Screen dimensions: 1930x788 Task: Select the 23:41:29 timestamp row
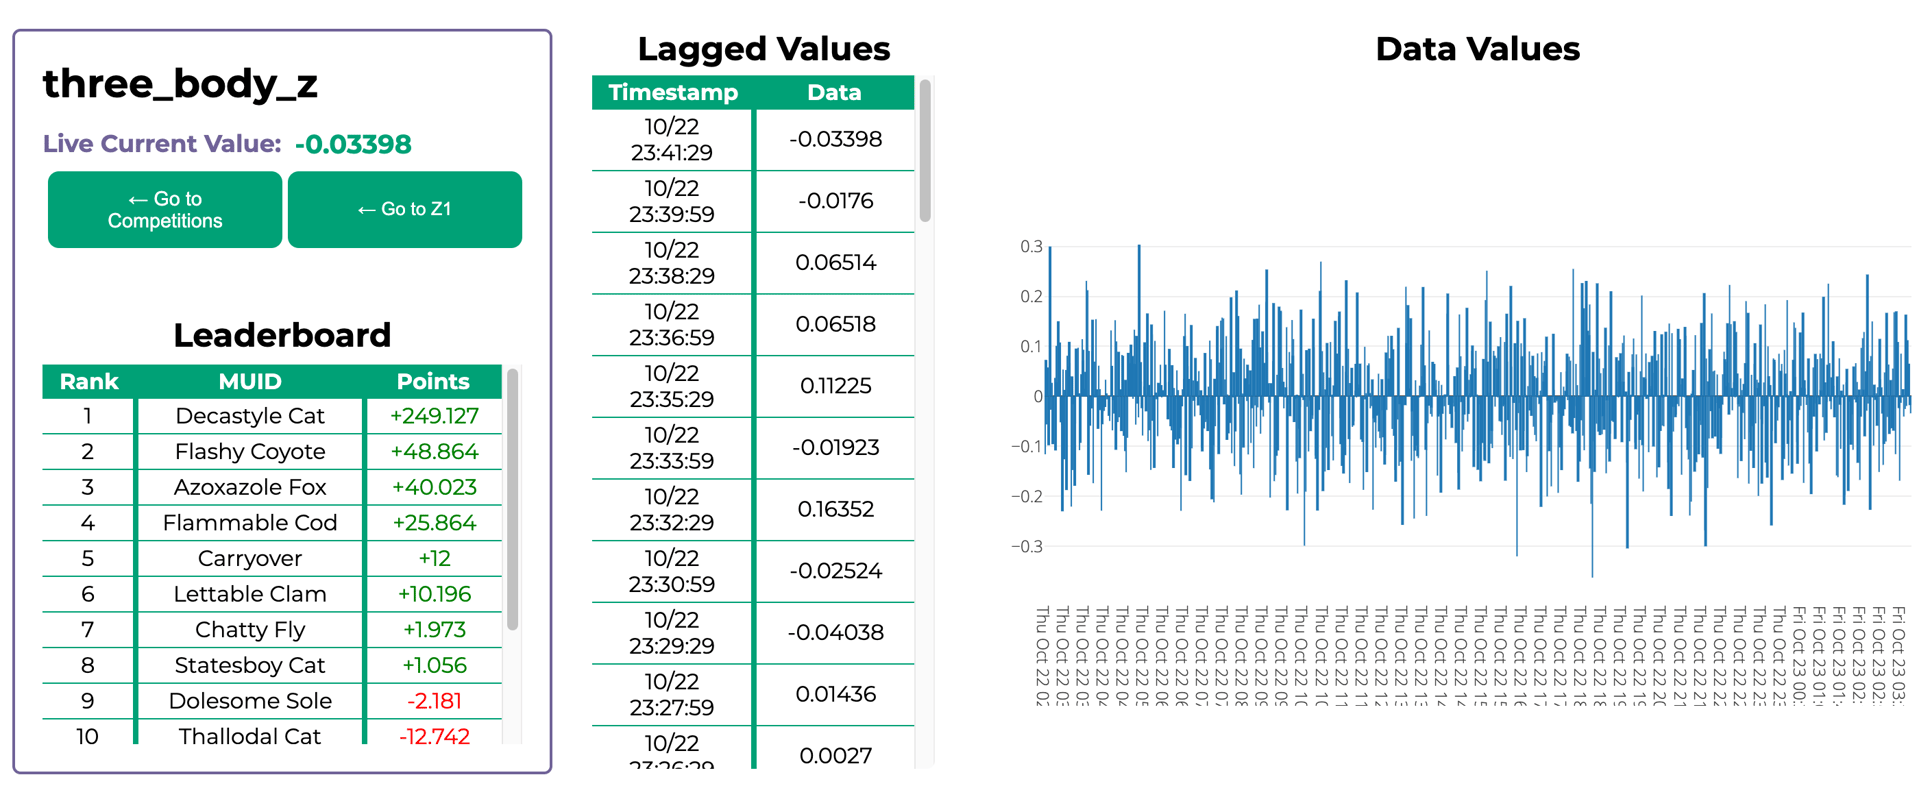(672, 140)
